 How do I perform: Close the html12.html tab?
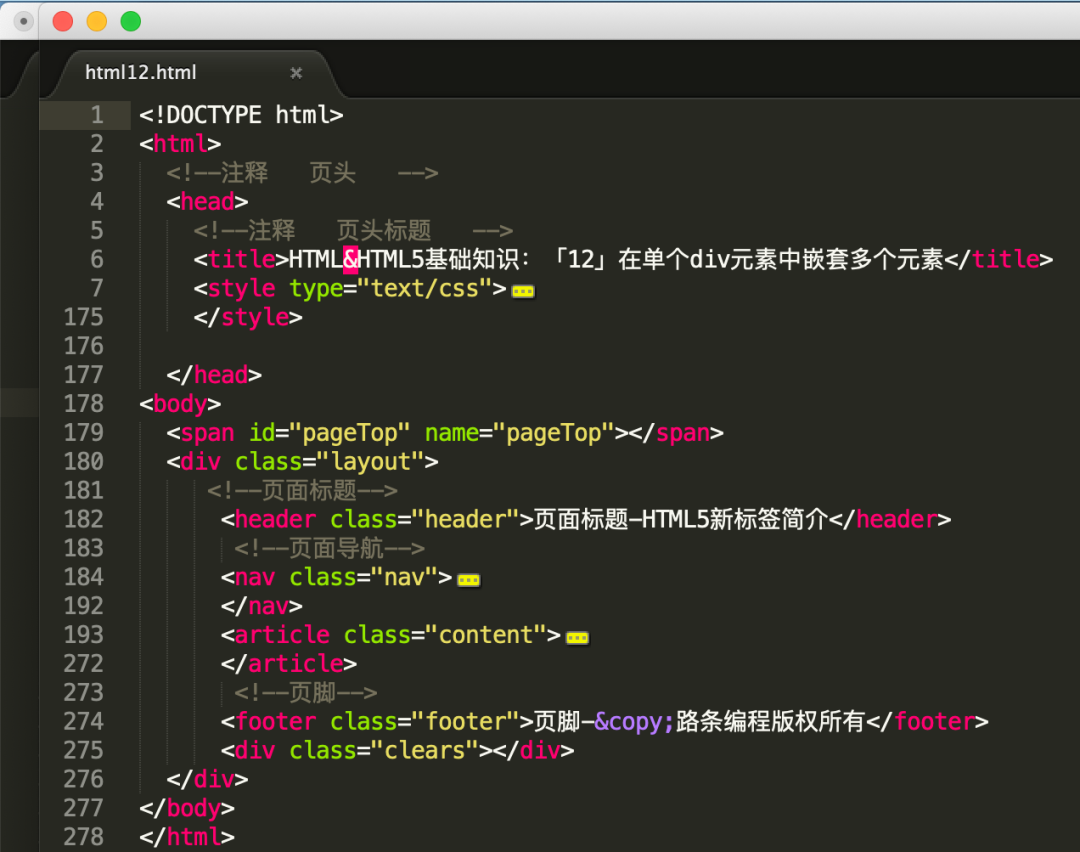point(296,72)
